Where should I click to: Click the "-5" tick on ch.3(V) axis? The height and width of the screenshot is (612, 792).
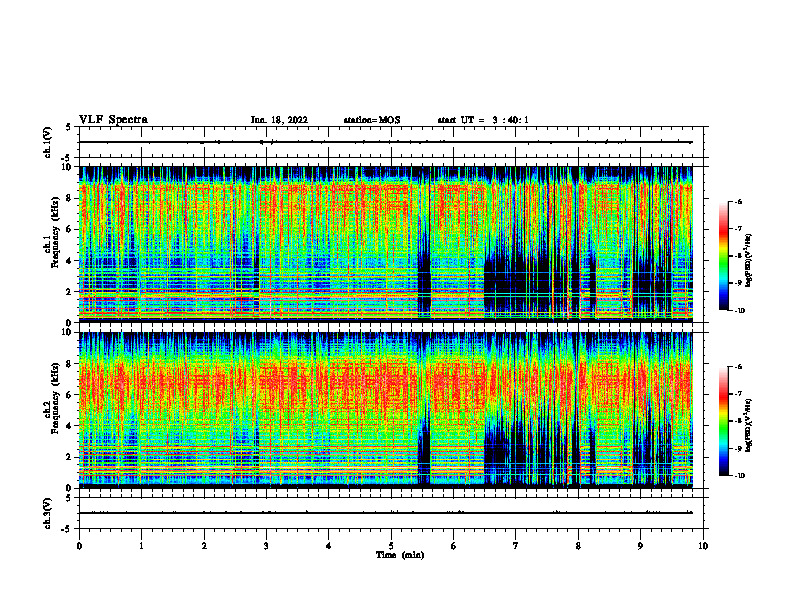(x=67, y=529)
